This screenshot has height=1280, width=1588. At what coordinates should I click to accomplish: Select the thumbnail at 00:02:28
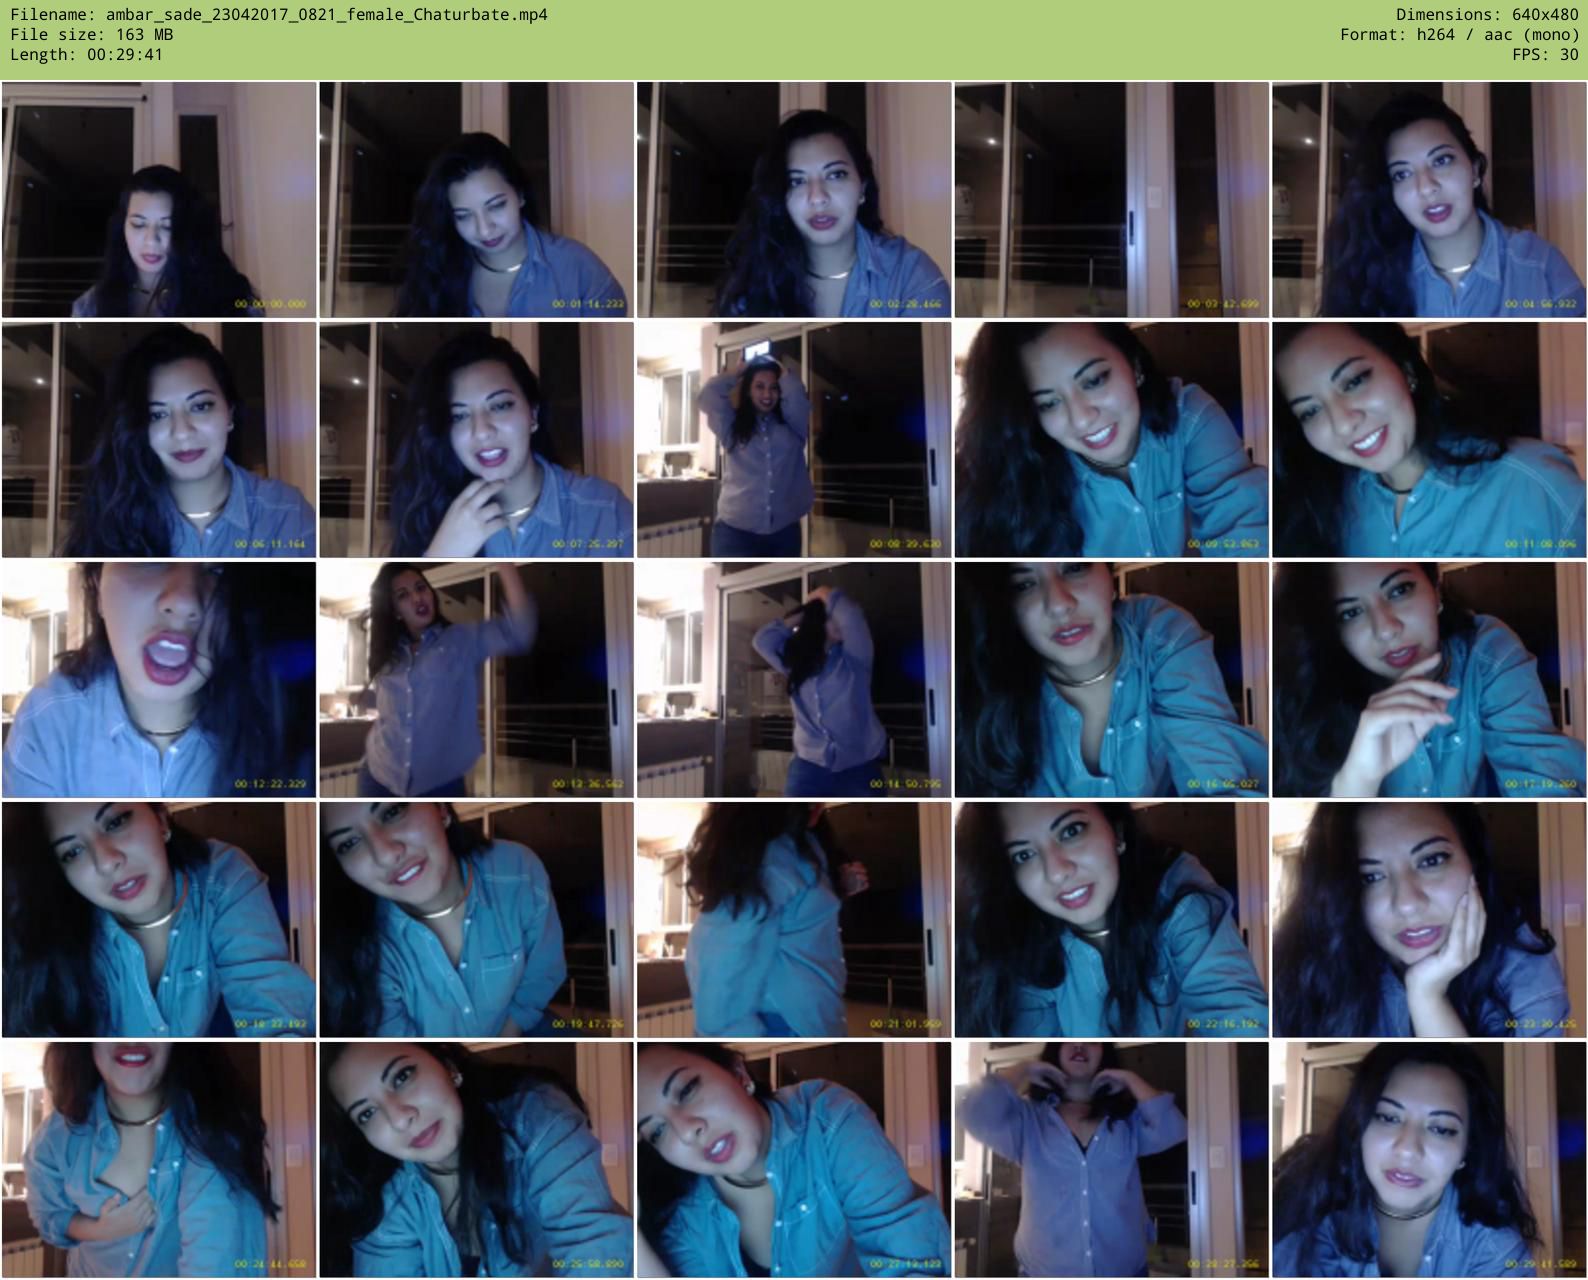pyautogui.click(x=794, y=200)
